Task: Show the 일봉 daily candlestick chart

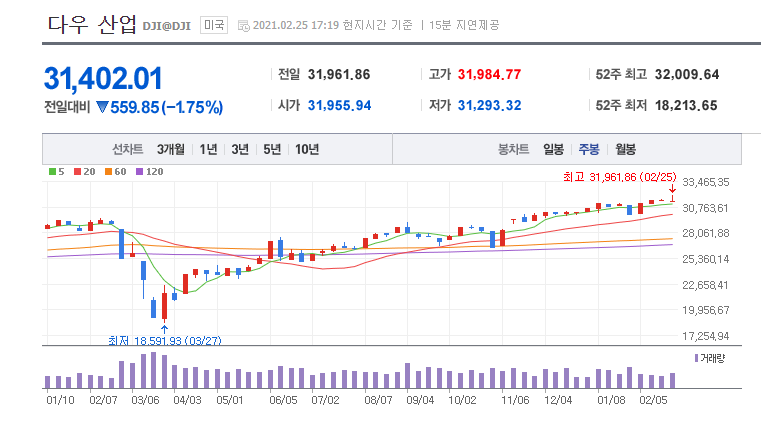Action: 553,149
